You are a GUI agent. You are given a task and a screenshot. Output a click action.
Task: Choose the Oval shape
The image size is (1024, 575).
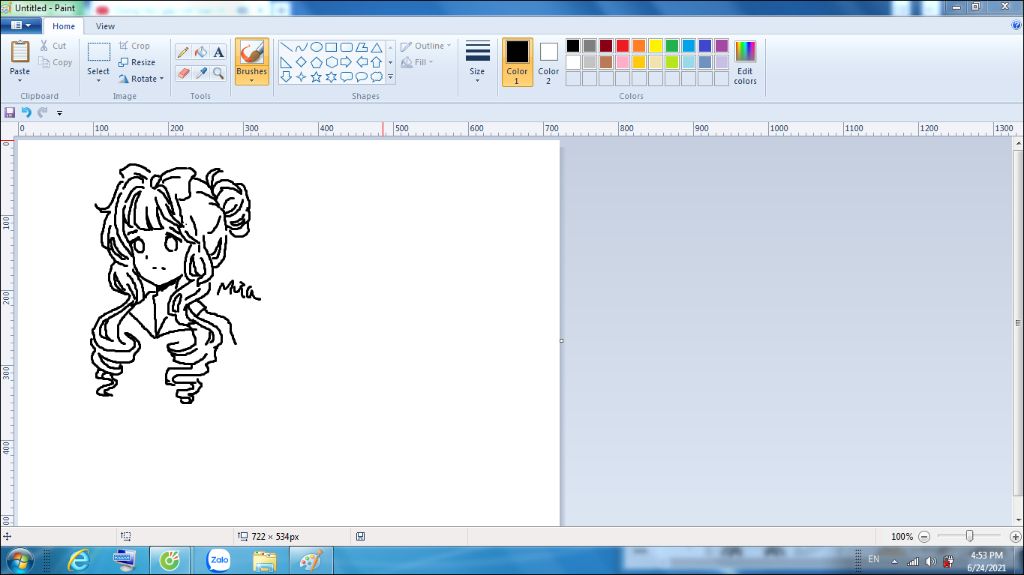[x=316, y=48]
